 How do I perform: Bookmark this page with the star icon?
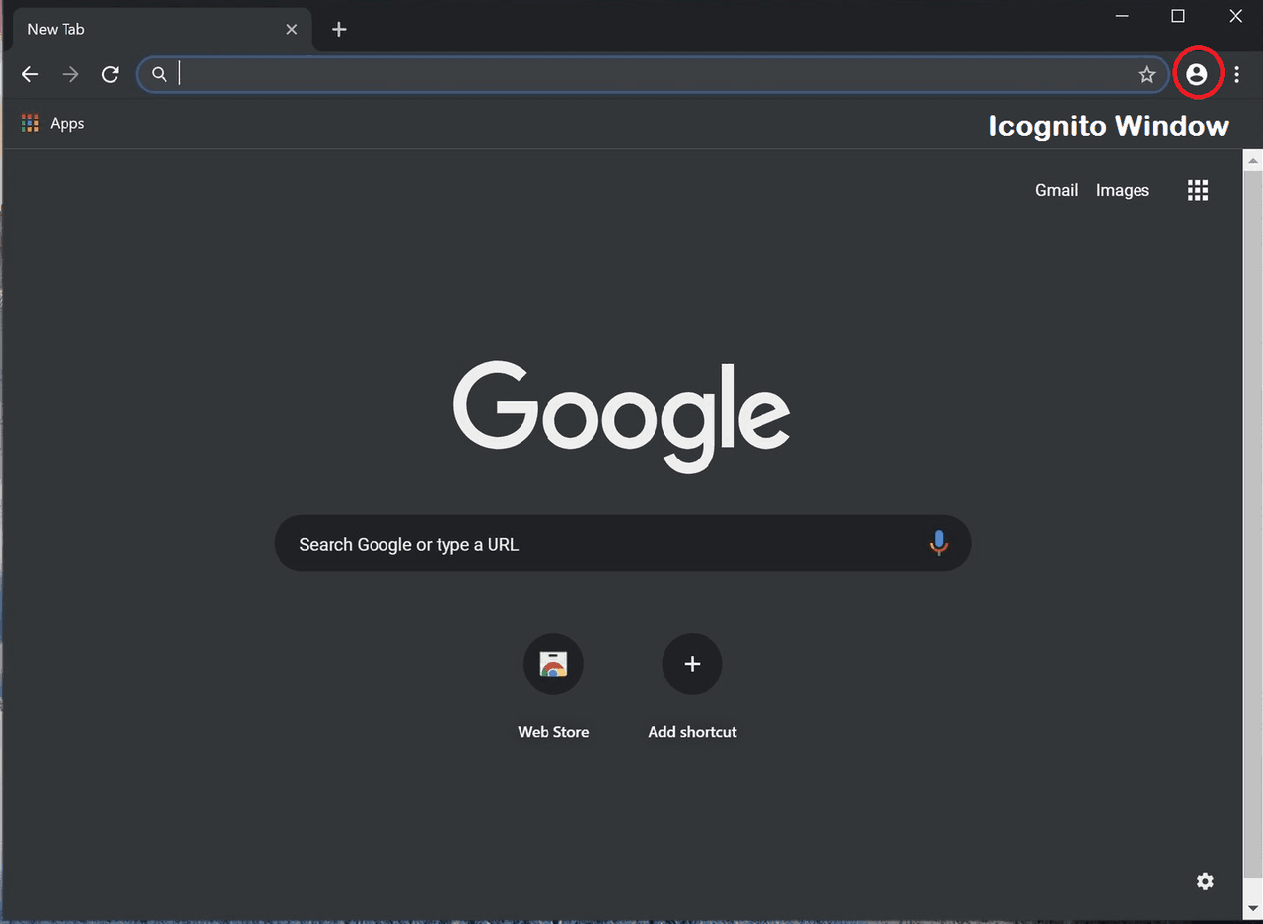[x=1147, y=74]
